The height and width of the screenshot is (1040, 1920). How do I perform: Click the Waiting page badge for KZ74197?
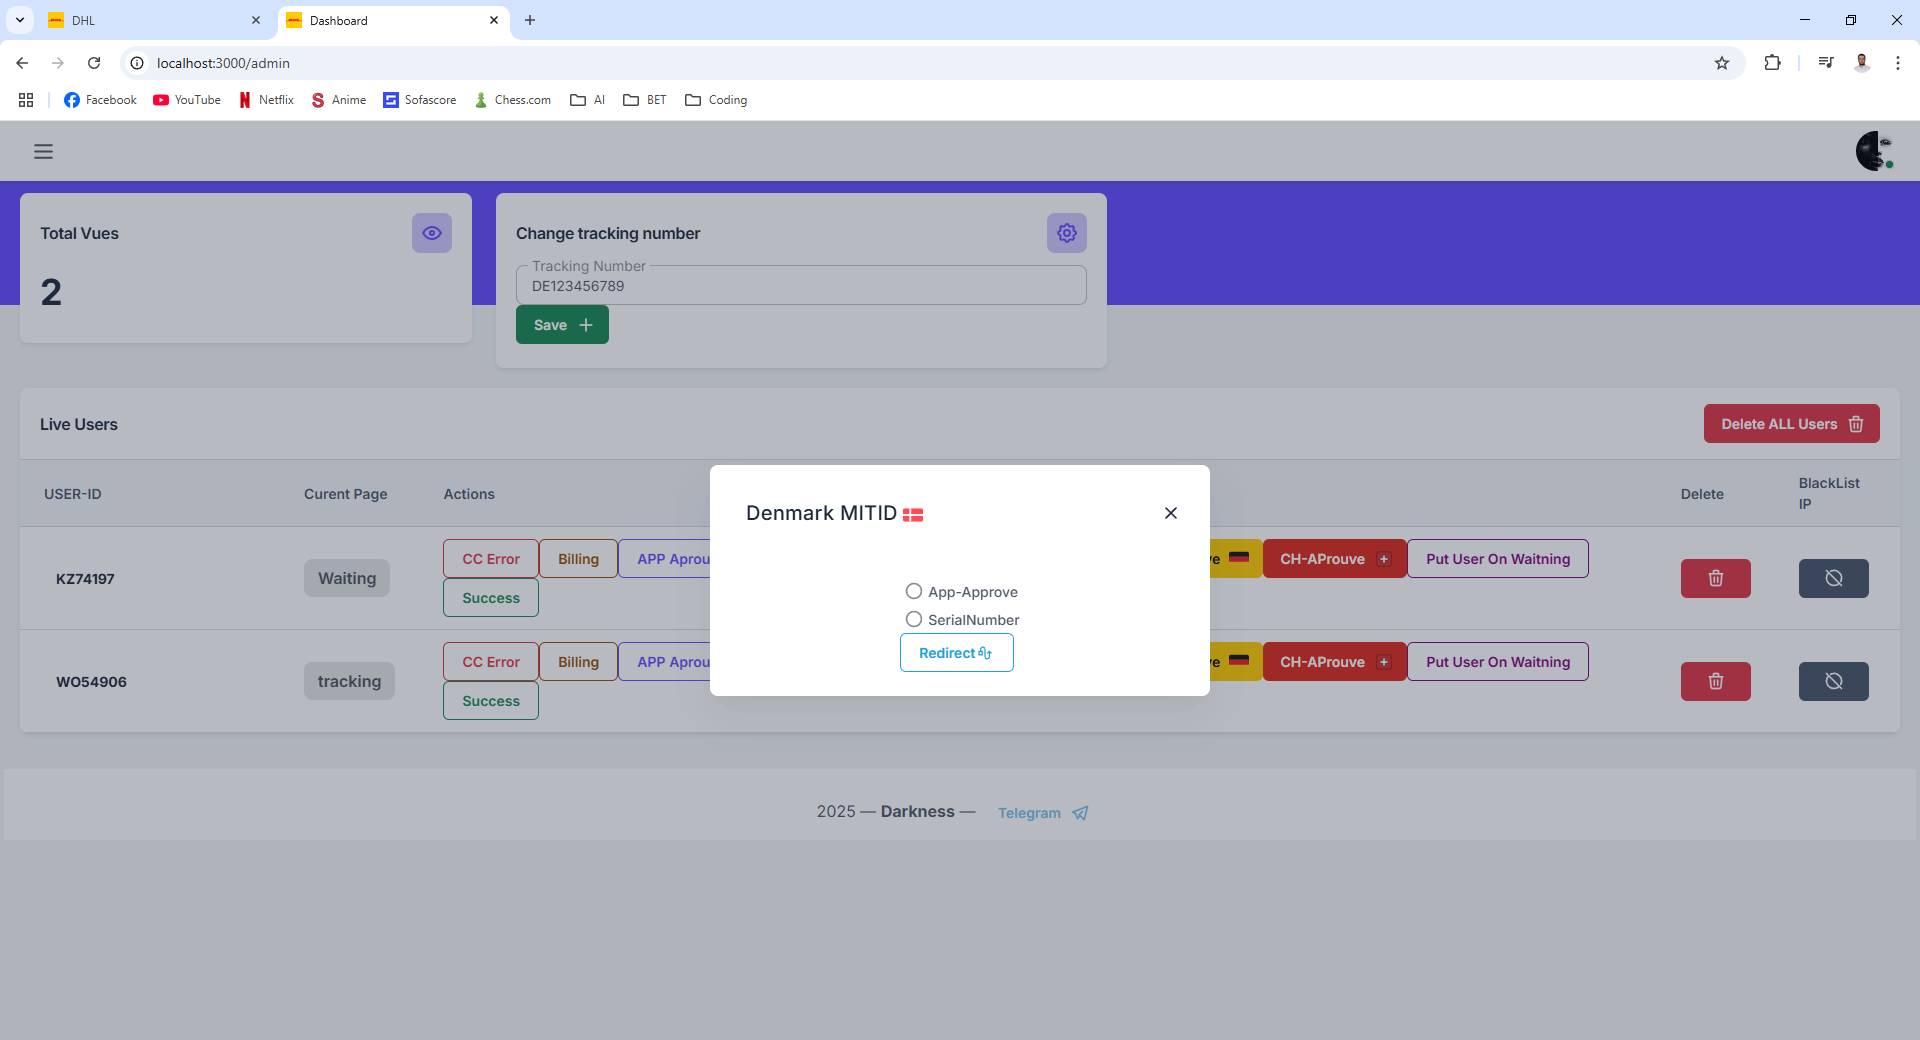[x=347, y=578]
